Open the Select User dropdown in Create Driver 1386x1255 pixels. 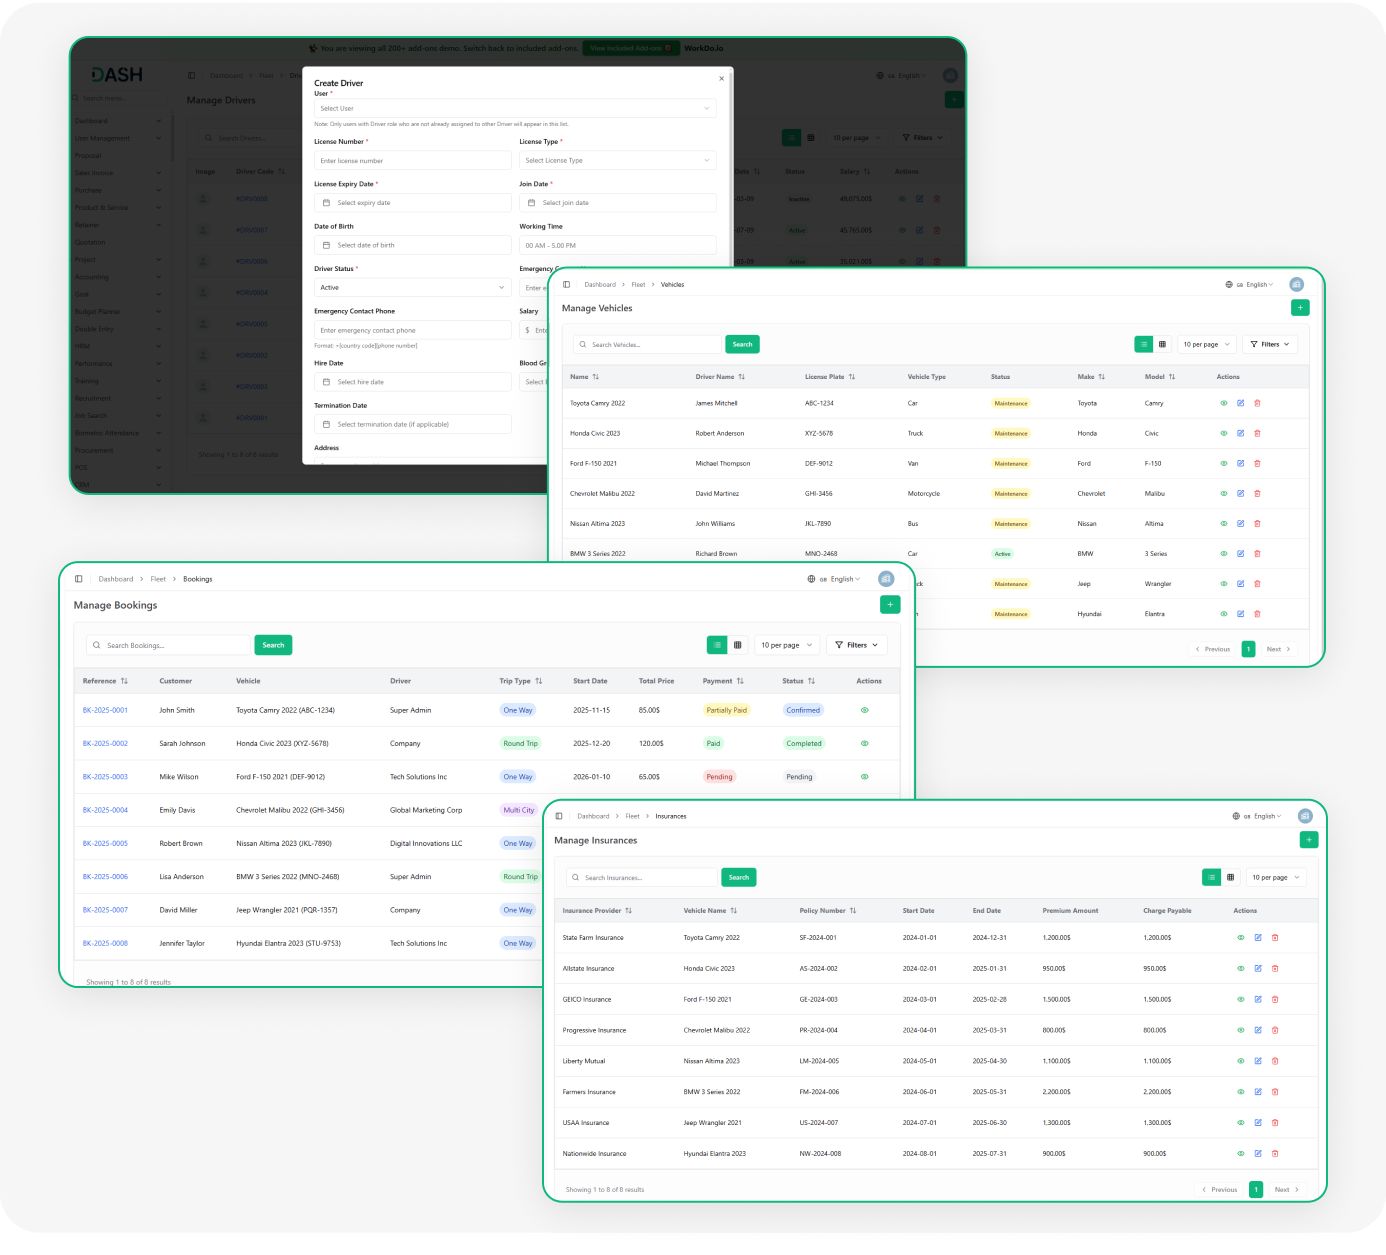[x=515, y=108]
